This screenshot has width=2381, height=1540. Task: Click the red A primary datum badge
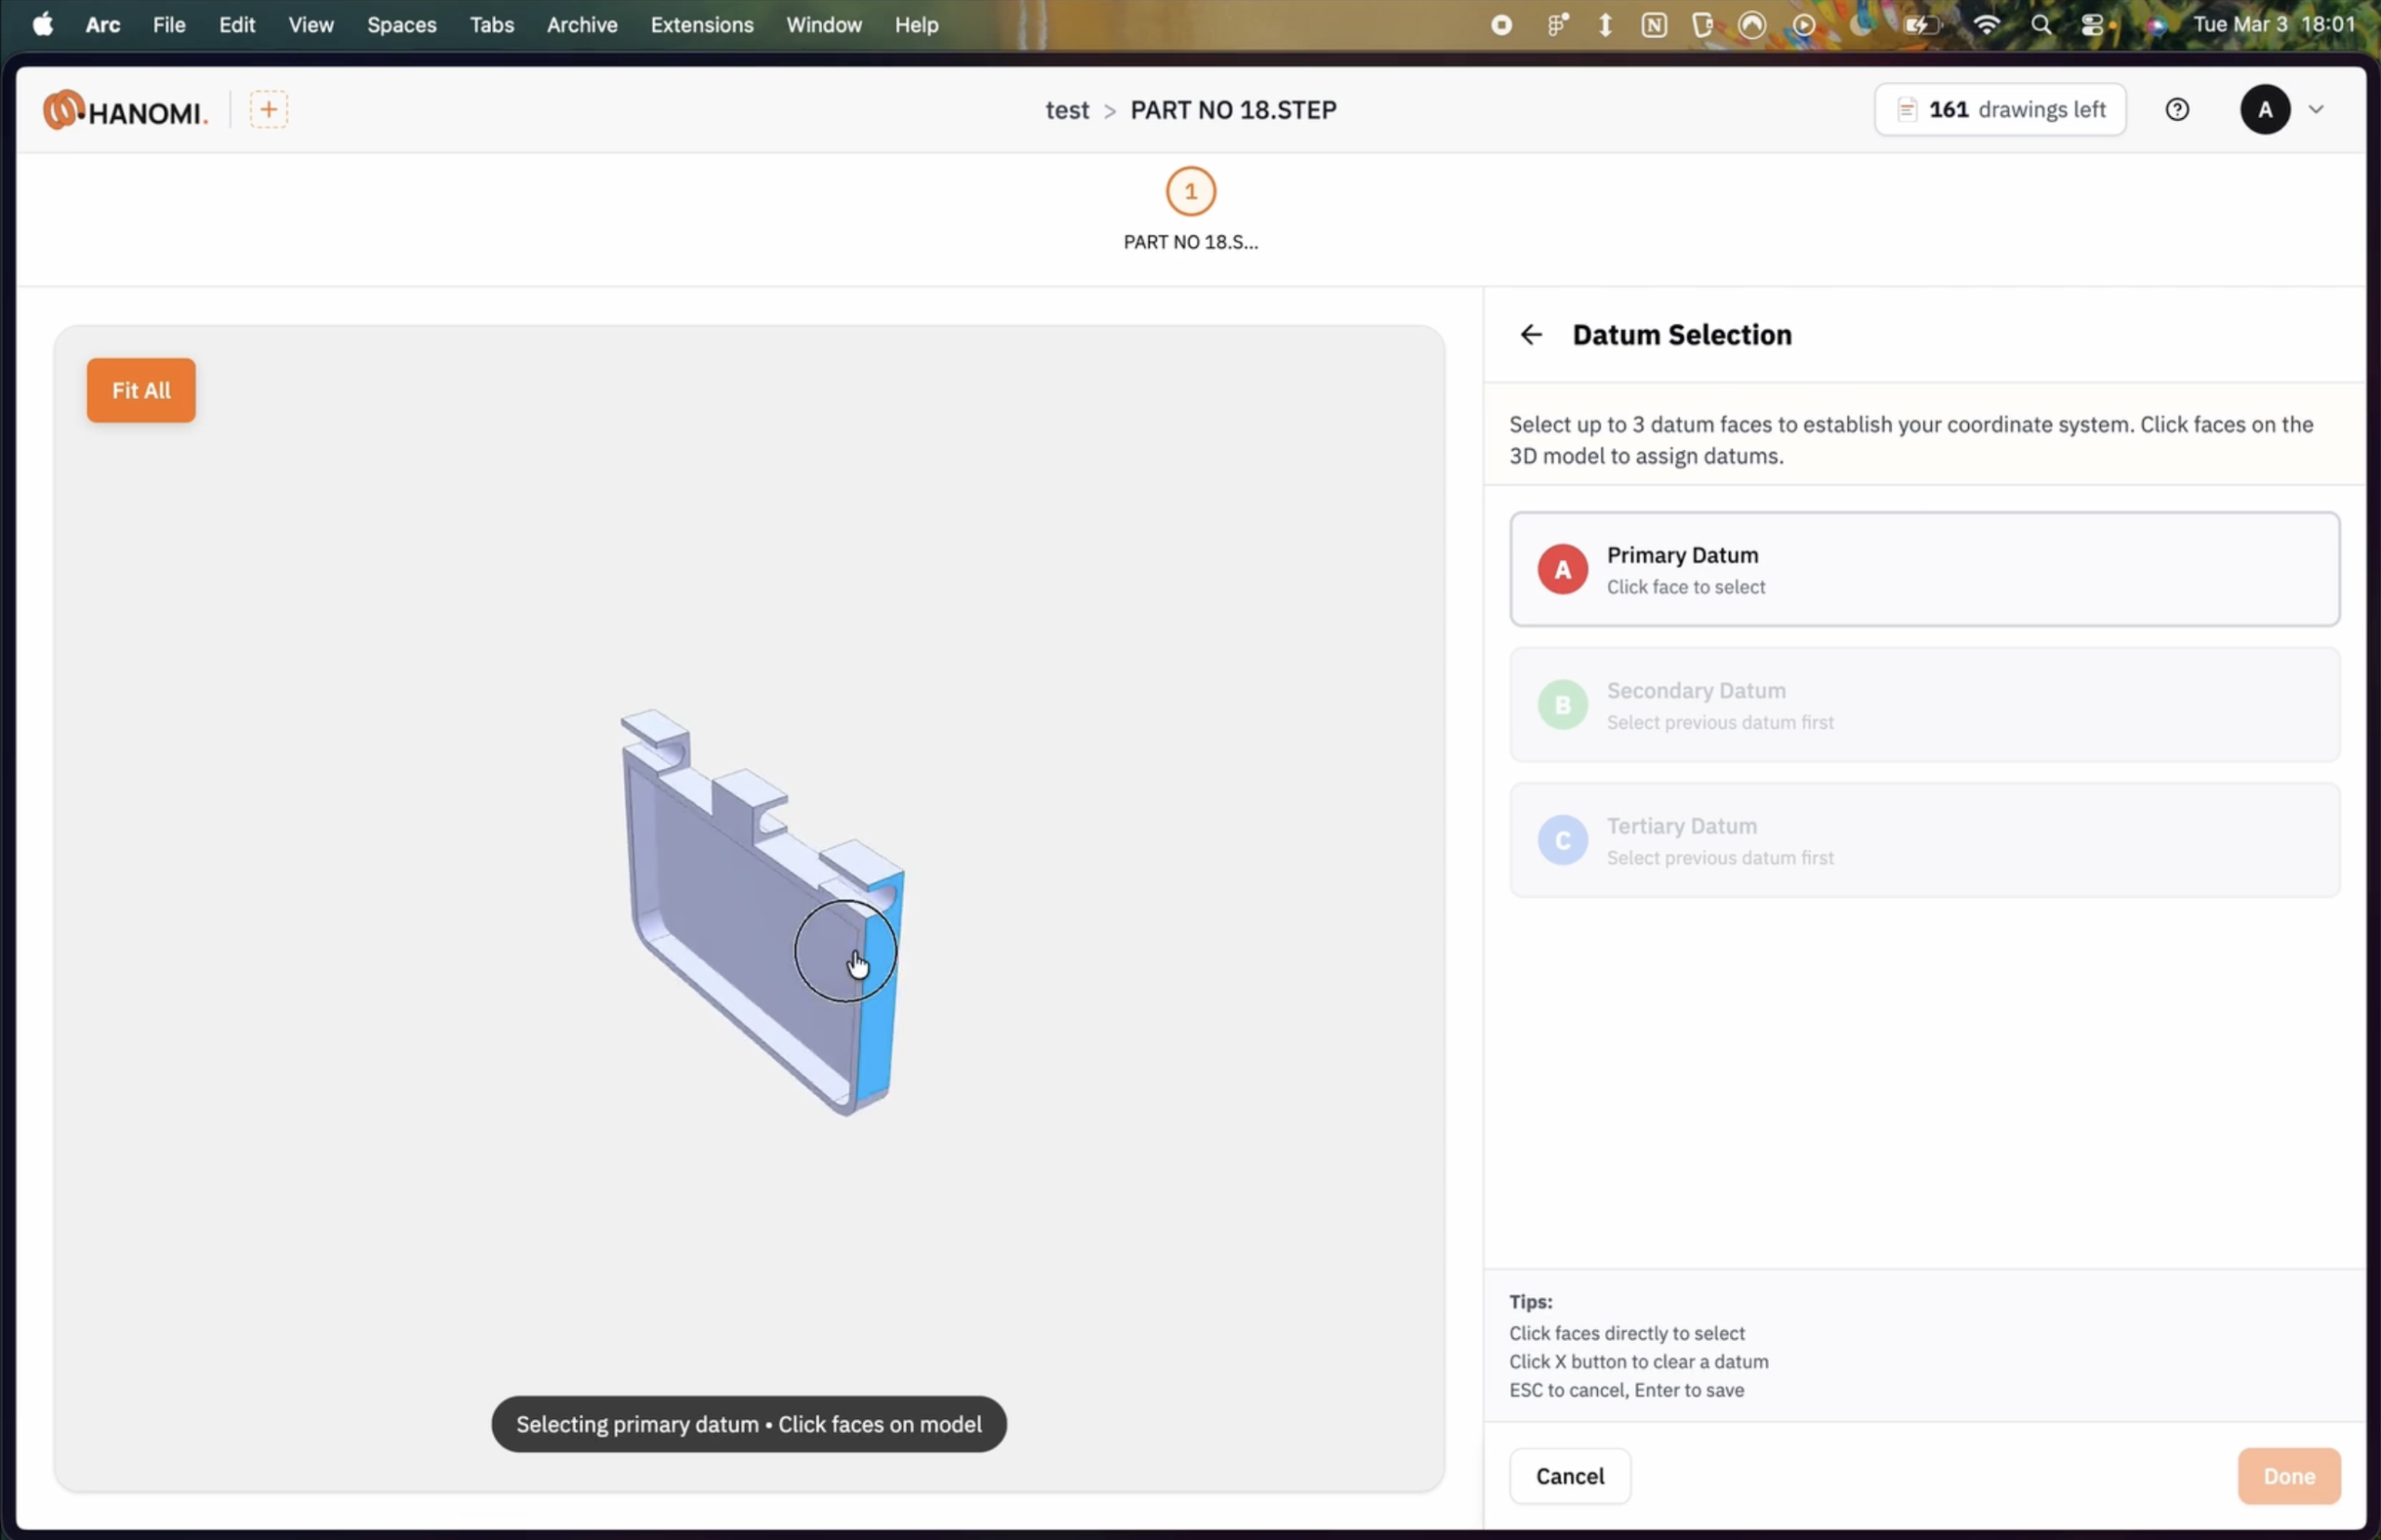click(1562, 569)
